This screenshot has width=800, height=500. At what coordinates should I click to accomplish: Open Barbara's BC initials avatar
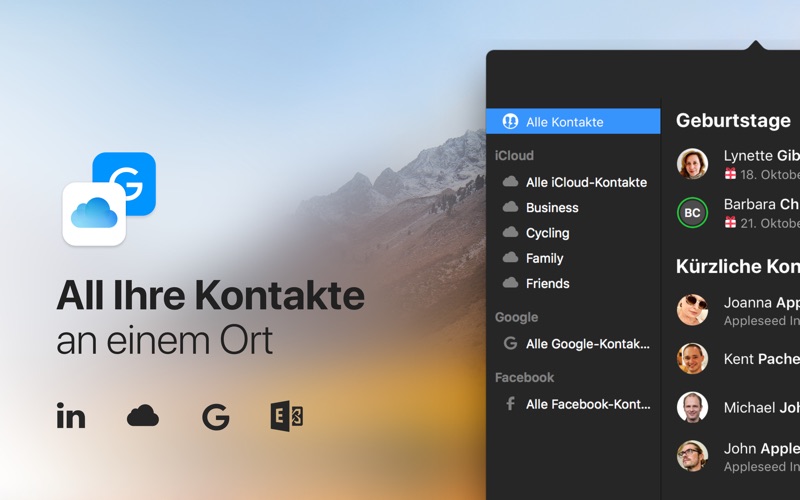click(692, 213)
